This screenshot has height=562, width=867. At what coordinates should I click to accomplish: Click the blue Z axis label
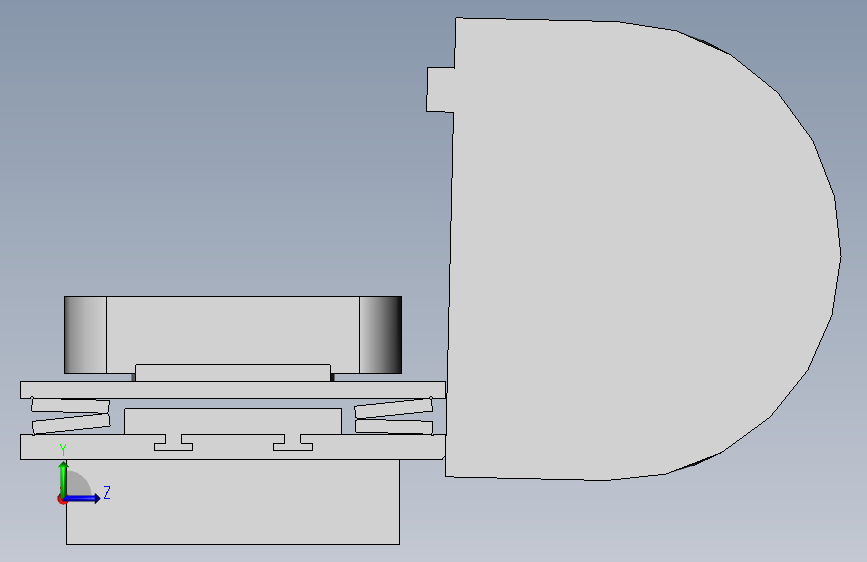point(107,492)
